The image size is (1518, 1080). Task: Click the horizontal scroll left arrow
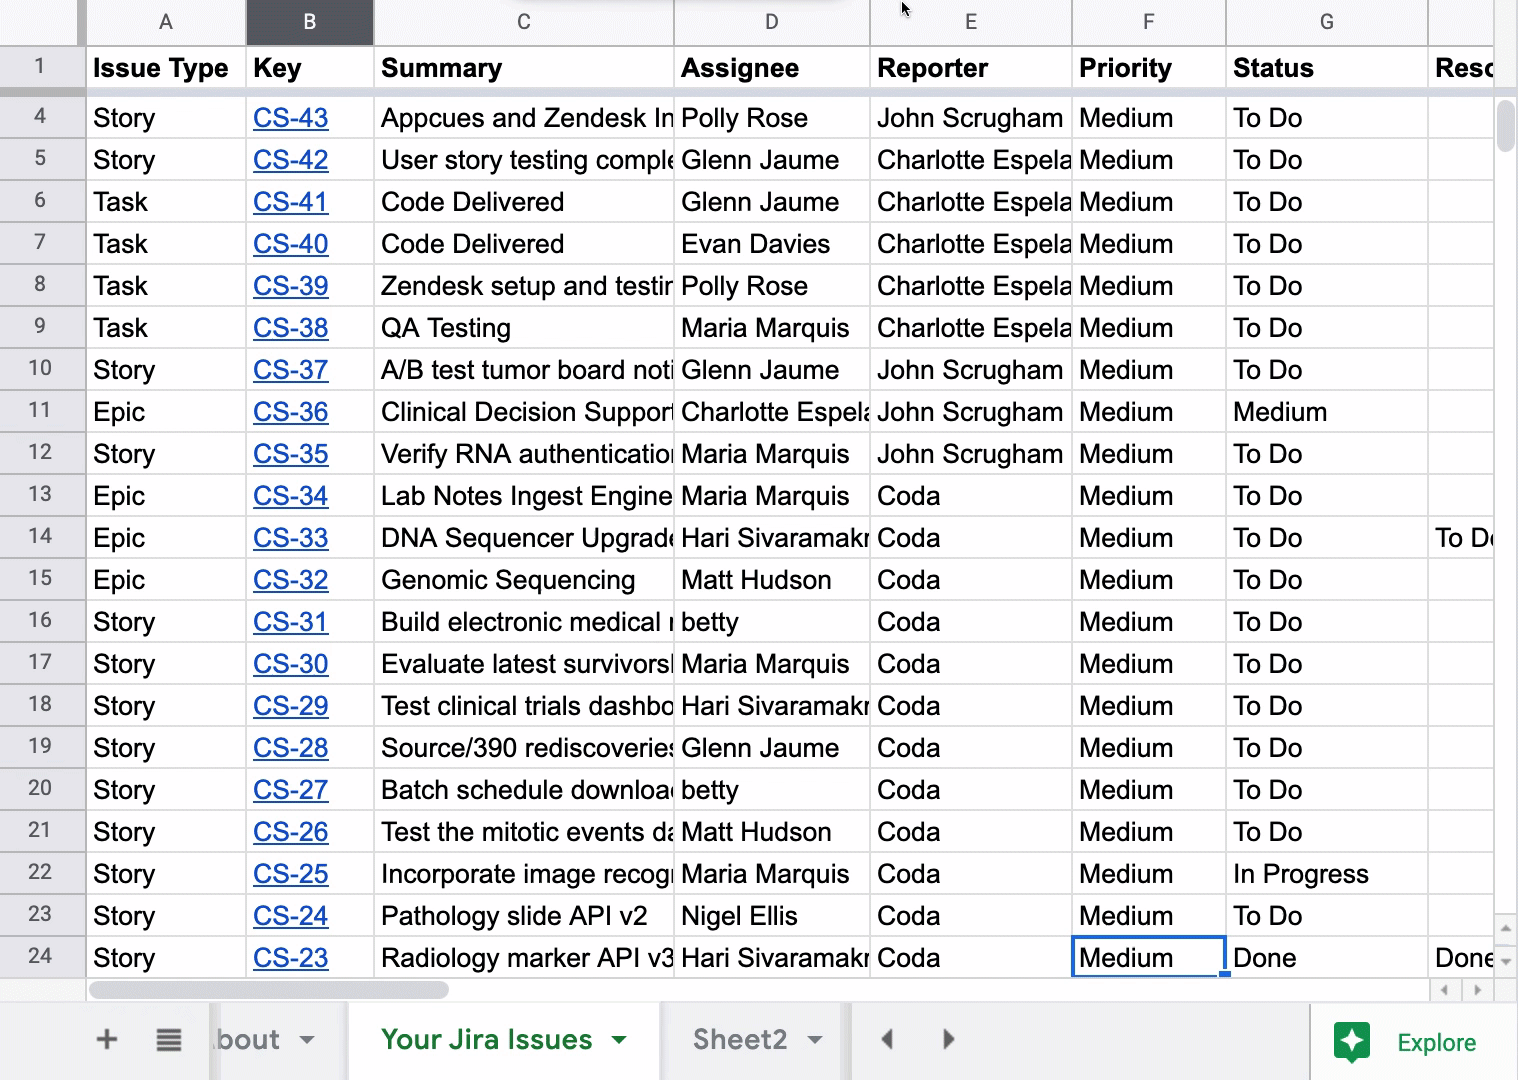pos(1443,990)
